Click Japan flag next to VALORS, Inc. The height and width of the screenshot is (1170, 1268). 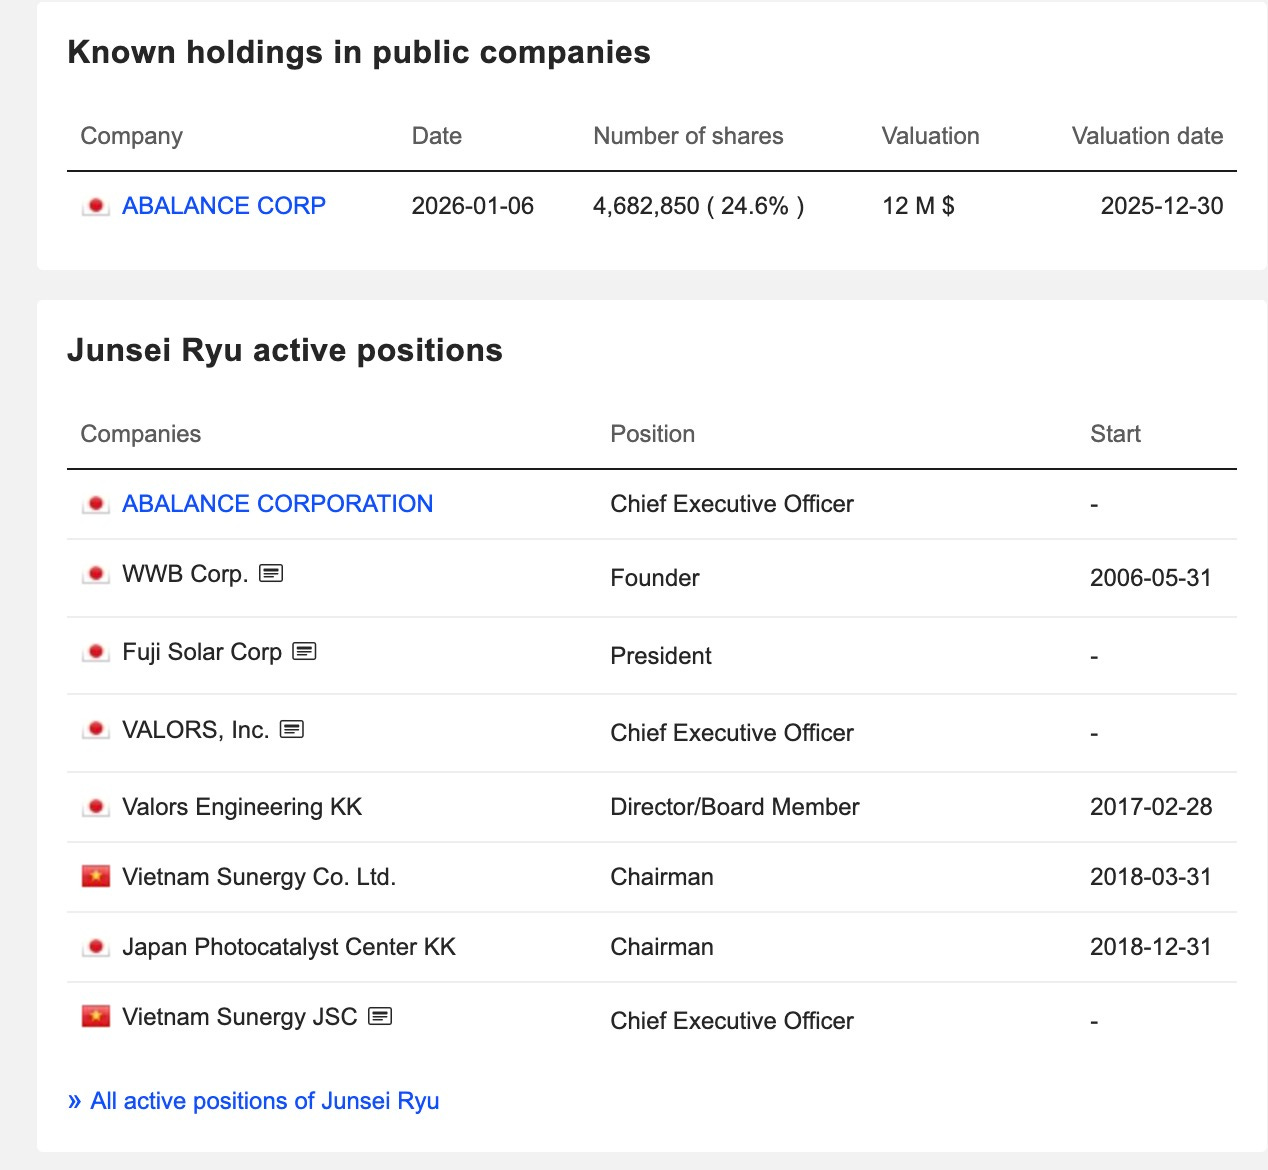[x=96, y=729]
